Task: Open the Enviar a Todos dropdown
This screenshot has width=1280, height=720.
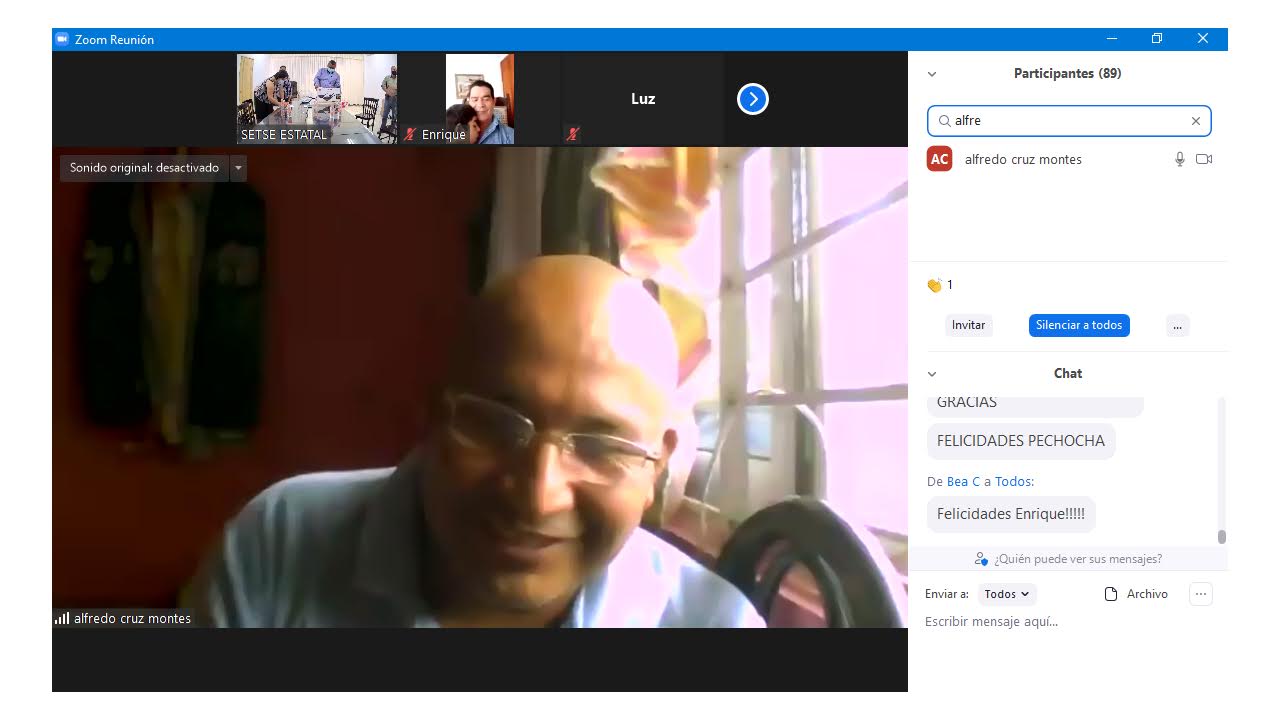Action: (1007, 594)
